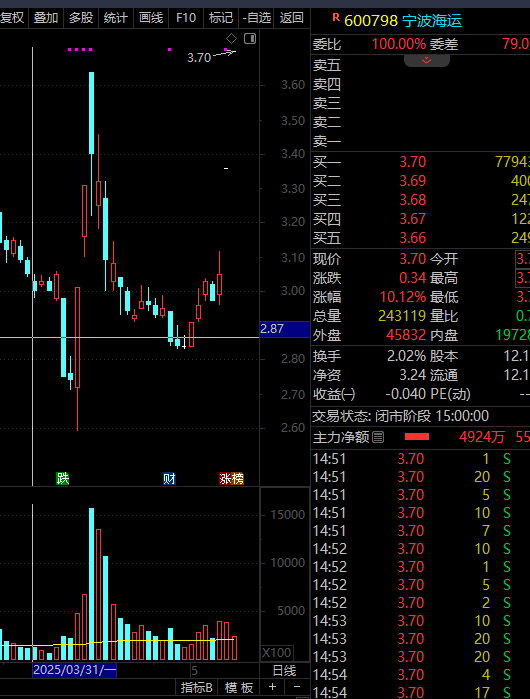530x699 pixels.
Task: Zoom in chart with plus button
Action: (x=272, y=687)
